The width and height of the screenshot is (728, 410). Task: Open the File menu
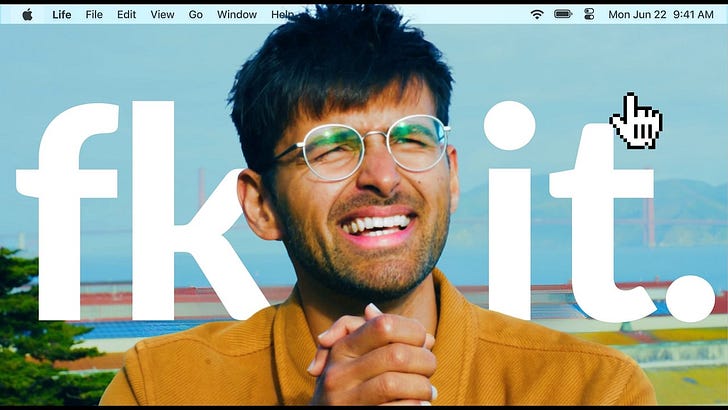(x=94, y=15)
